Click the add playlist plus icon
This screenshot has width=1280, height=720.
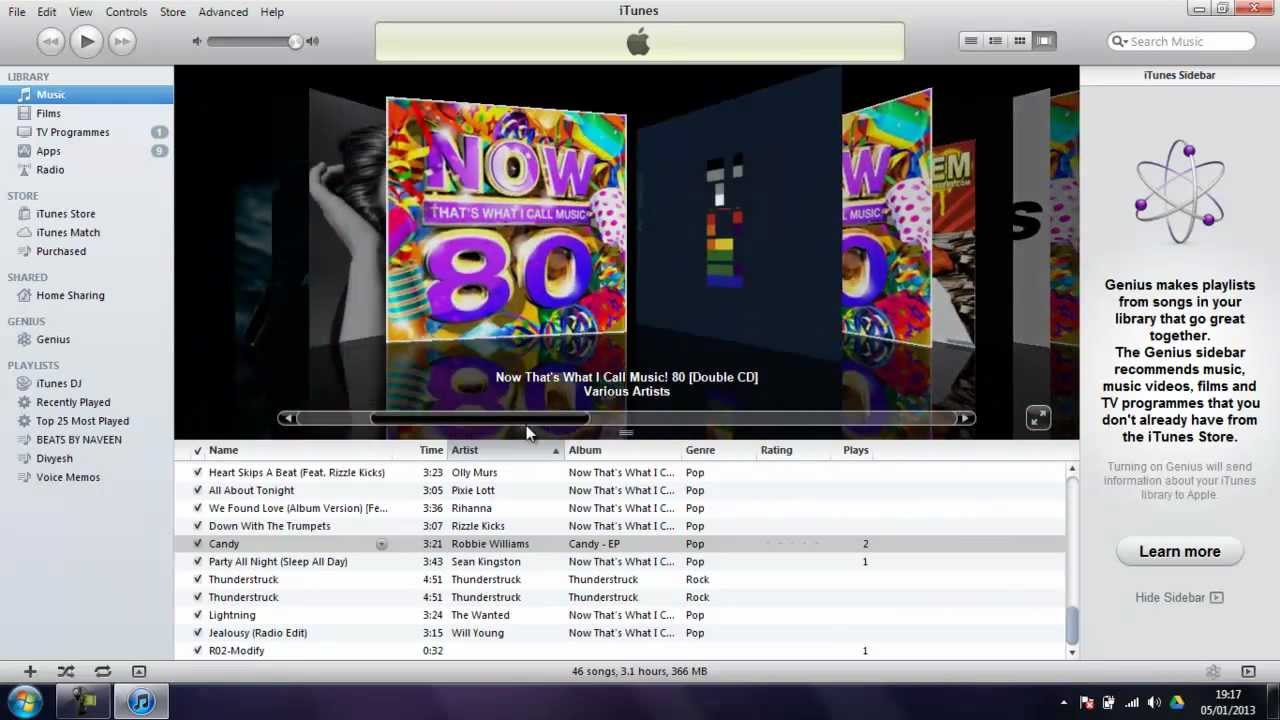[x=30, y=672]
